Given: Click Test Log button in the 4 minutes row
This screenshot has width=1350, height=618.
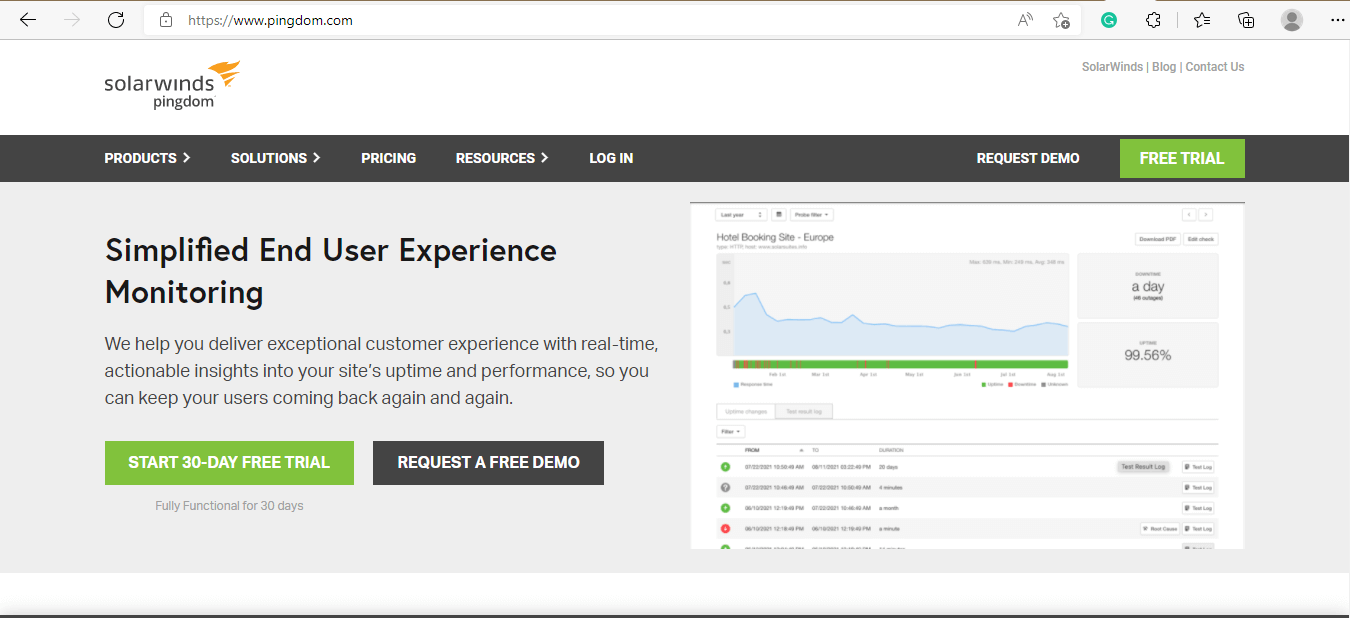Looking at the screenshot, I should pos(1198,487).
